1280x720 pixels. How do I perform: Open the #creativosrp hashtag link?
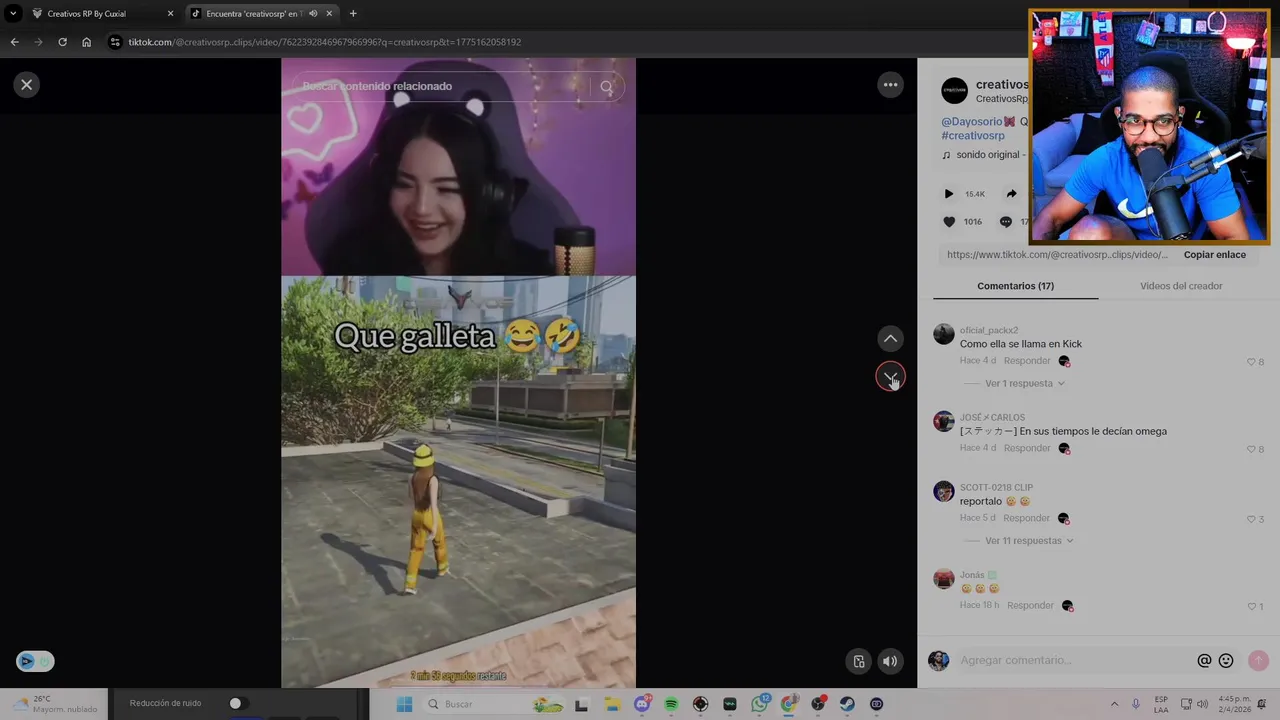coord(973,136)
